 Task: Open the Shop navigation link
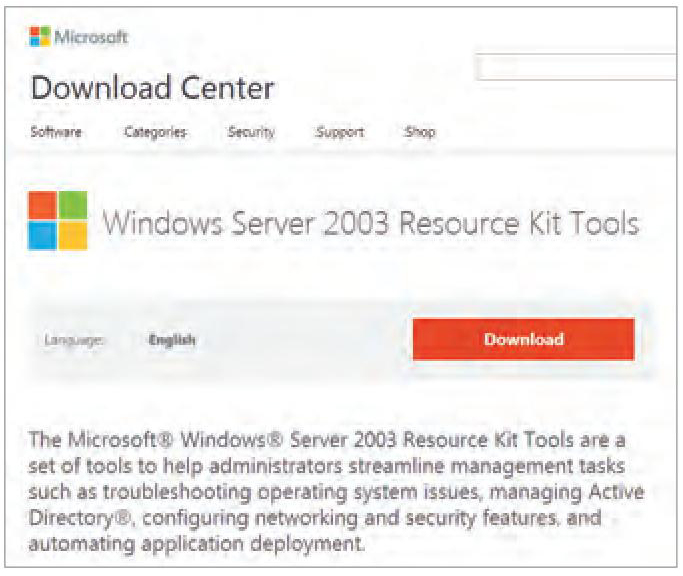pos(420,132)
